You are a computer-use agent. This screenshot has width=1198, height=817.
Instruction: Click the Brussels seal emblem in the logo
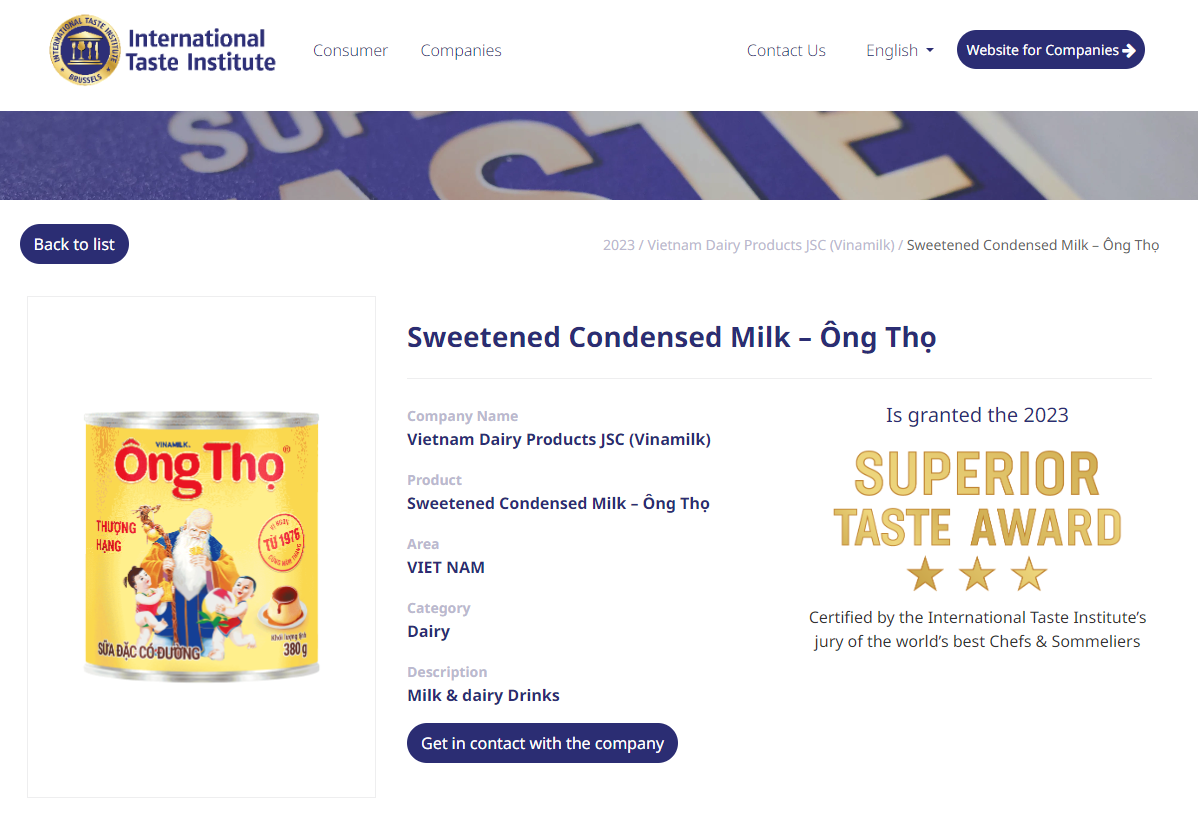81,47
